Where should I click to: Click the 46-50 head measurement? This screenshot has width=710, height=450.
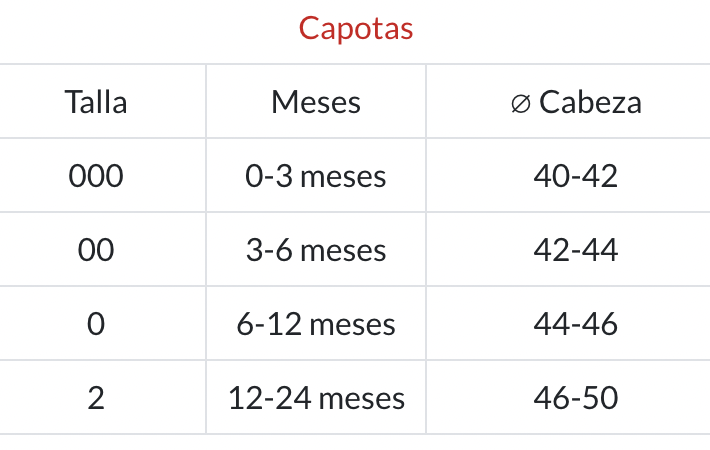(576, 398)
